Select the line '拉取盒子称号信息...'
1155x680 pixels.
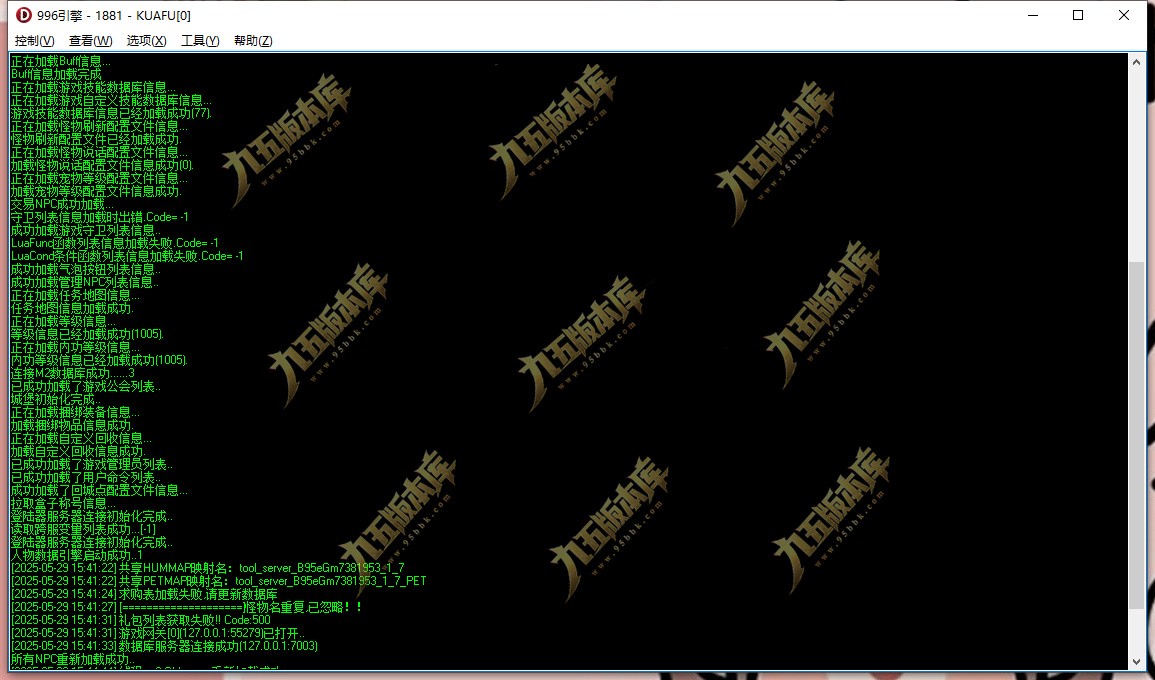63,502
